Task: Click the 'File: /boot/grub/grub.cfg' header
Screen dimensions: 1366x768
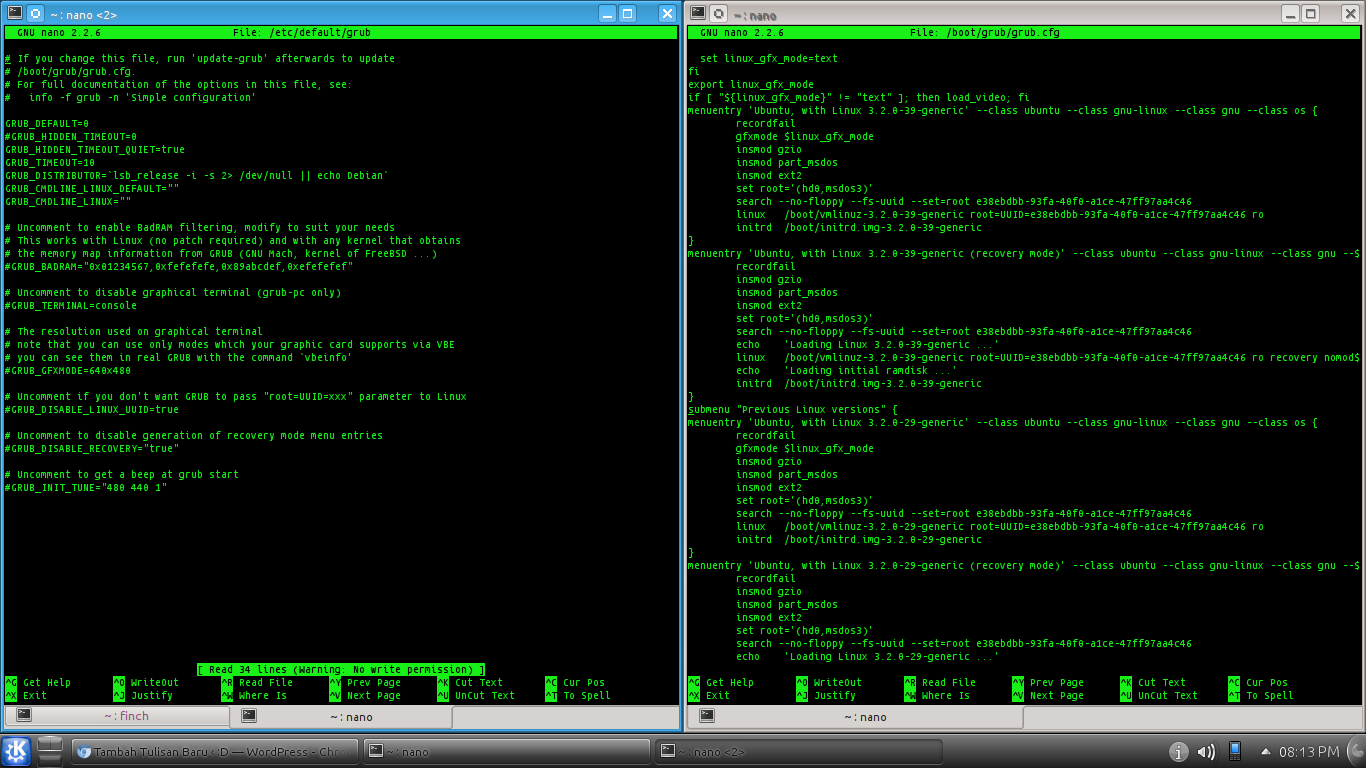Action: (x=985, y=32)
